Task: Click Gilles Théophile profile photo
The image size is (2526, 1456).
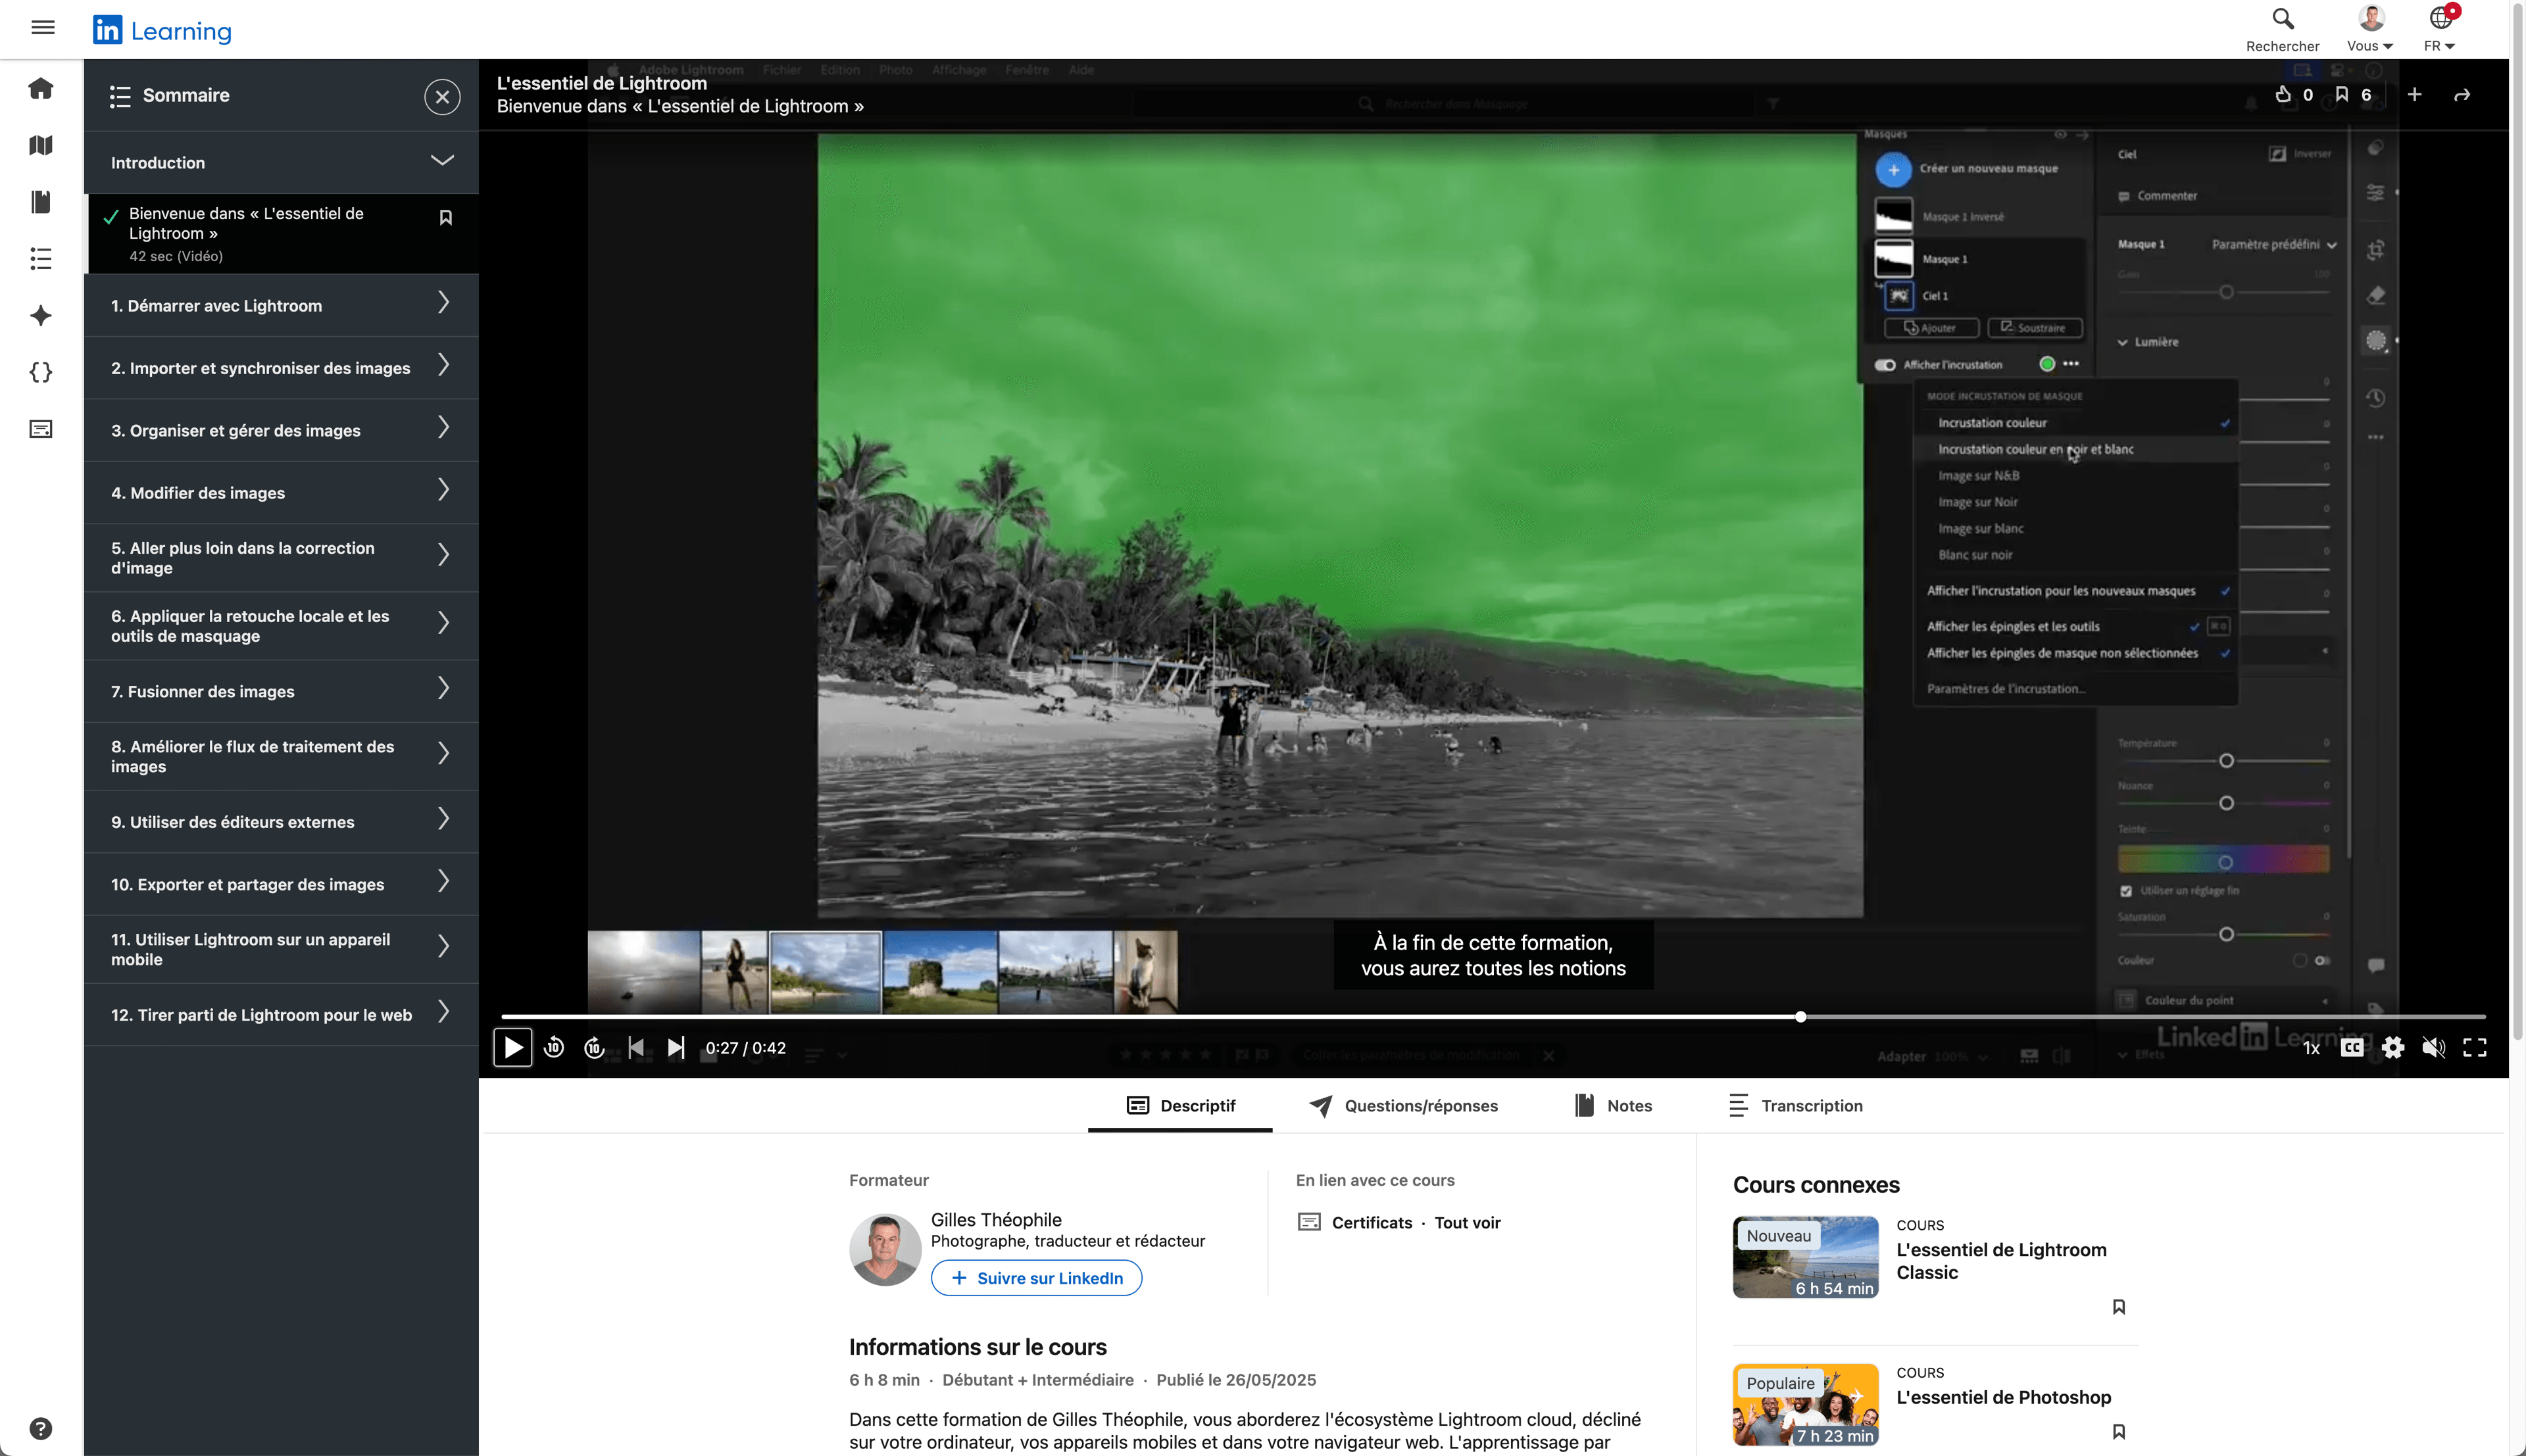Action: click(885, 1249)
